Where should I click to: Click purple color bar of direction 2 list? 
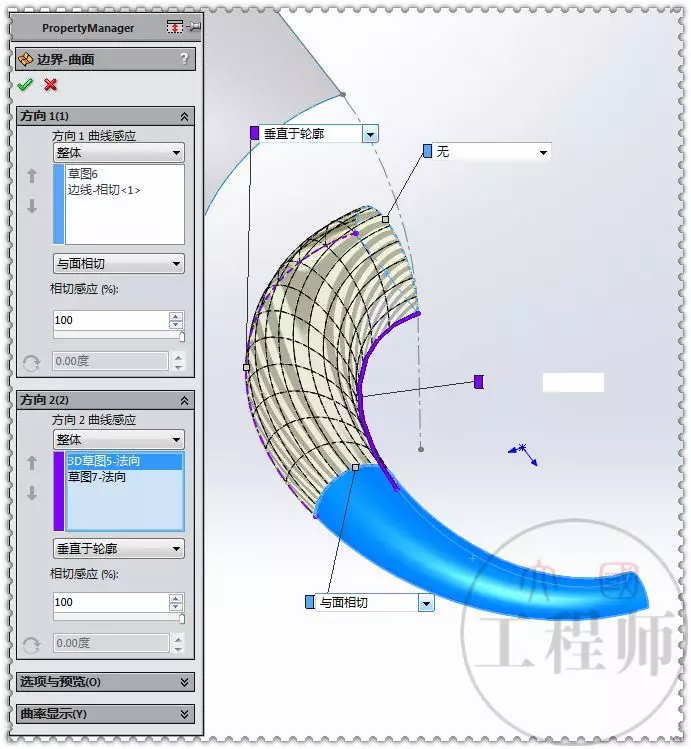pyautogui.click(x=59, y=491)
